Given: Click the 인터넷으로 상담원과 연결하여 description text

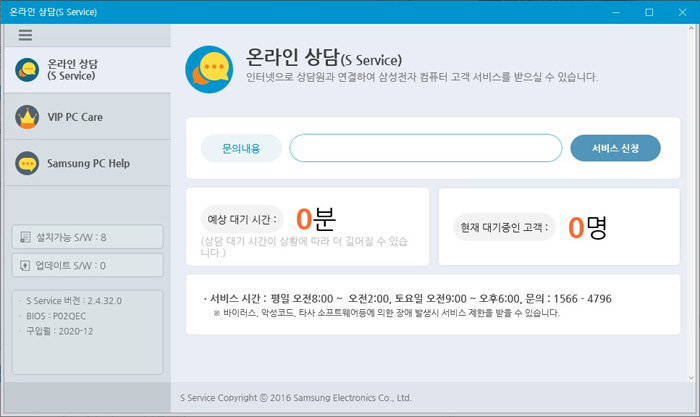Looking at the screenshot, I should (422, 77).
